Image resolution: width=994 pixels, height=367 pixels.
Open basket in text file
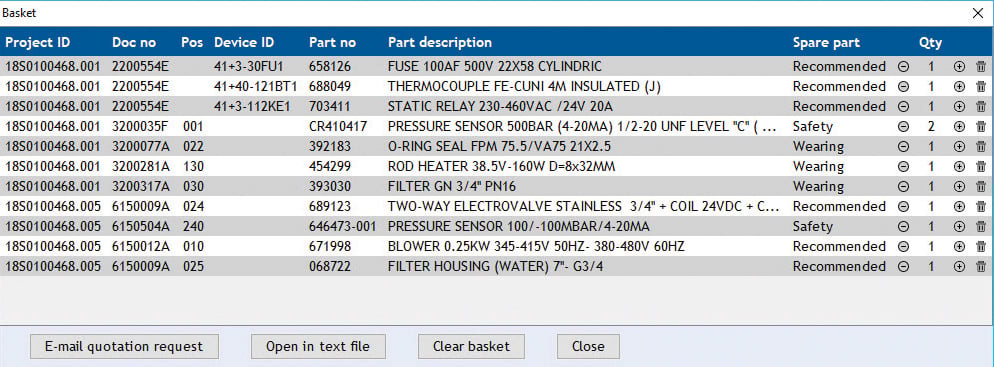tap(318, 347)
